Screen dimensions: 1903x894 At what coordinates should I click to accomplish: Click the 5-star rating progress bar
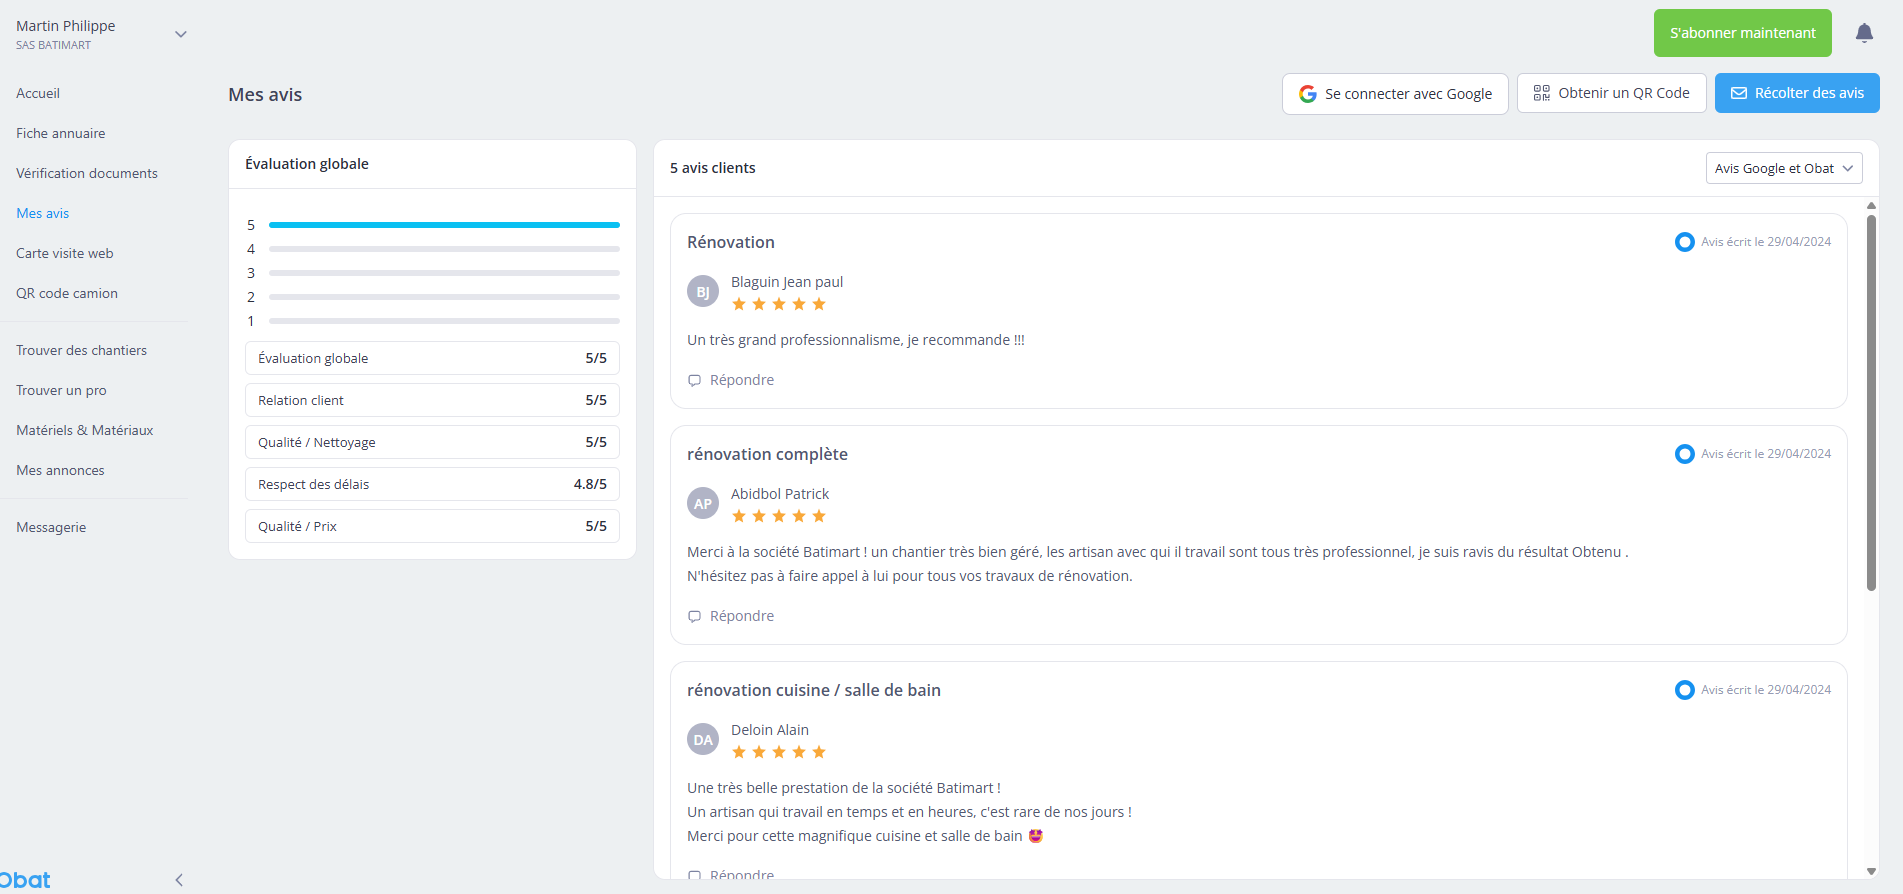[x=444, y=225]
